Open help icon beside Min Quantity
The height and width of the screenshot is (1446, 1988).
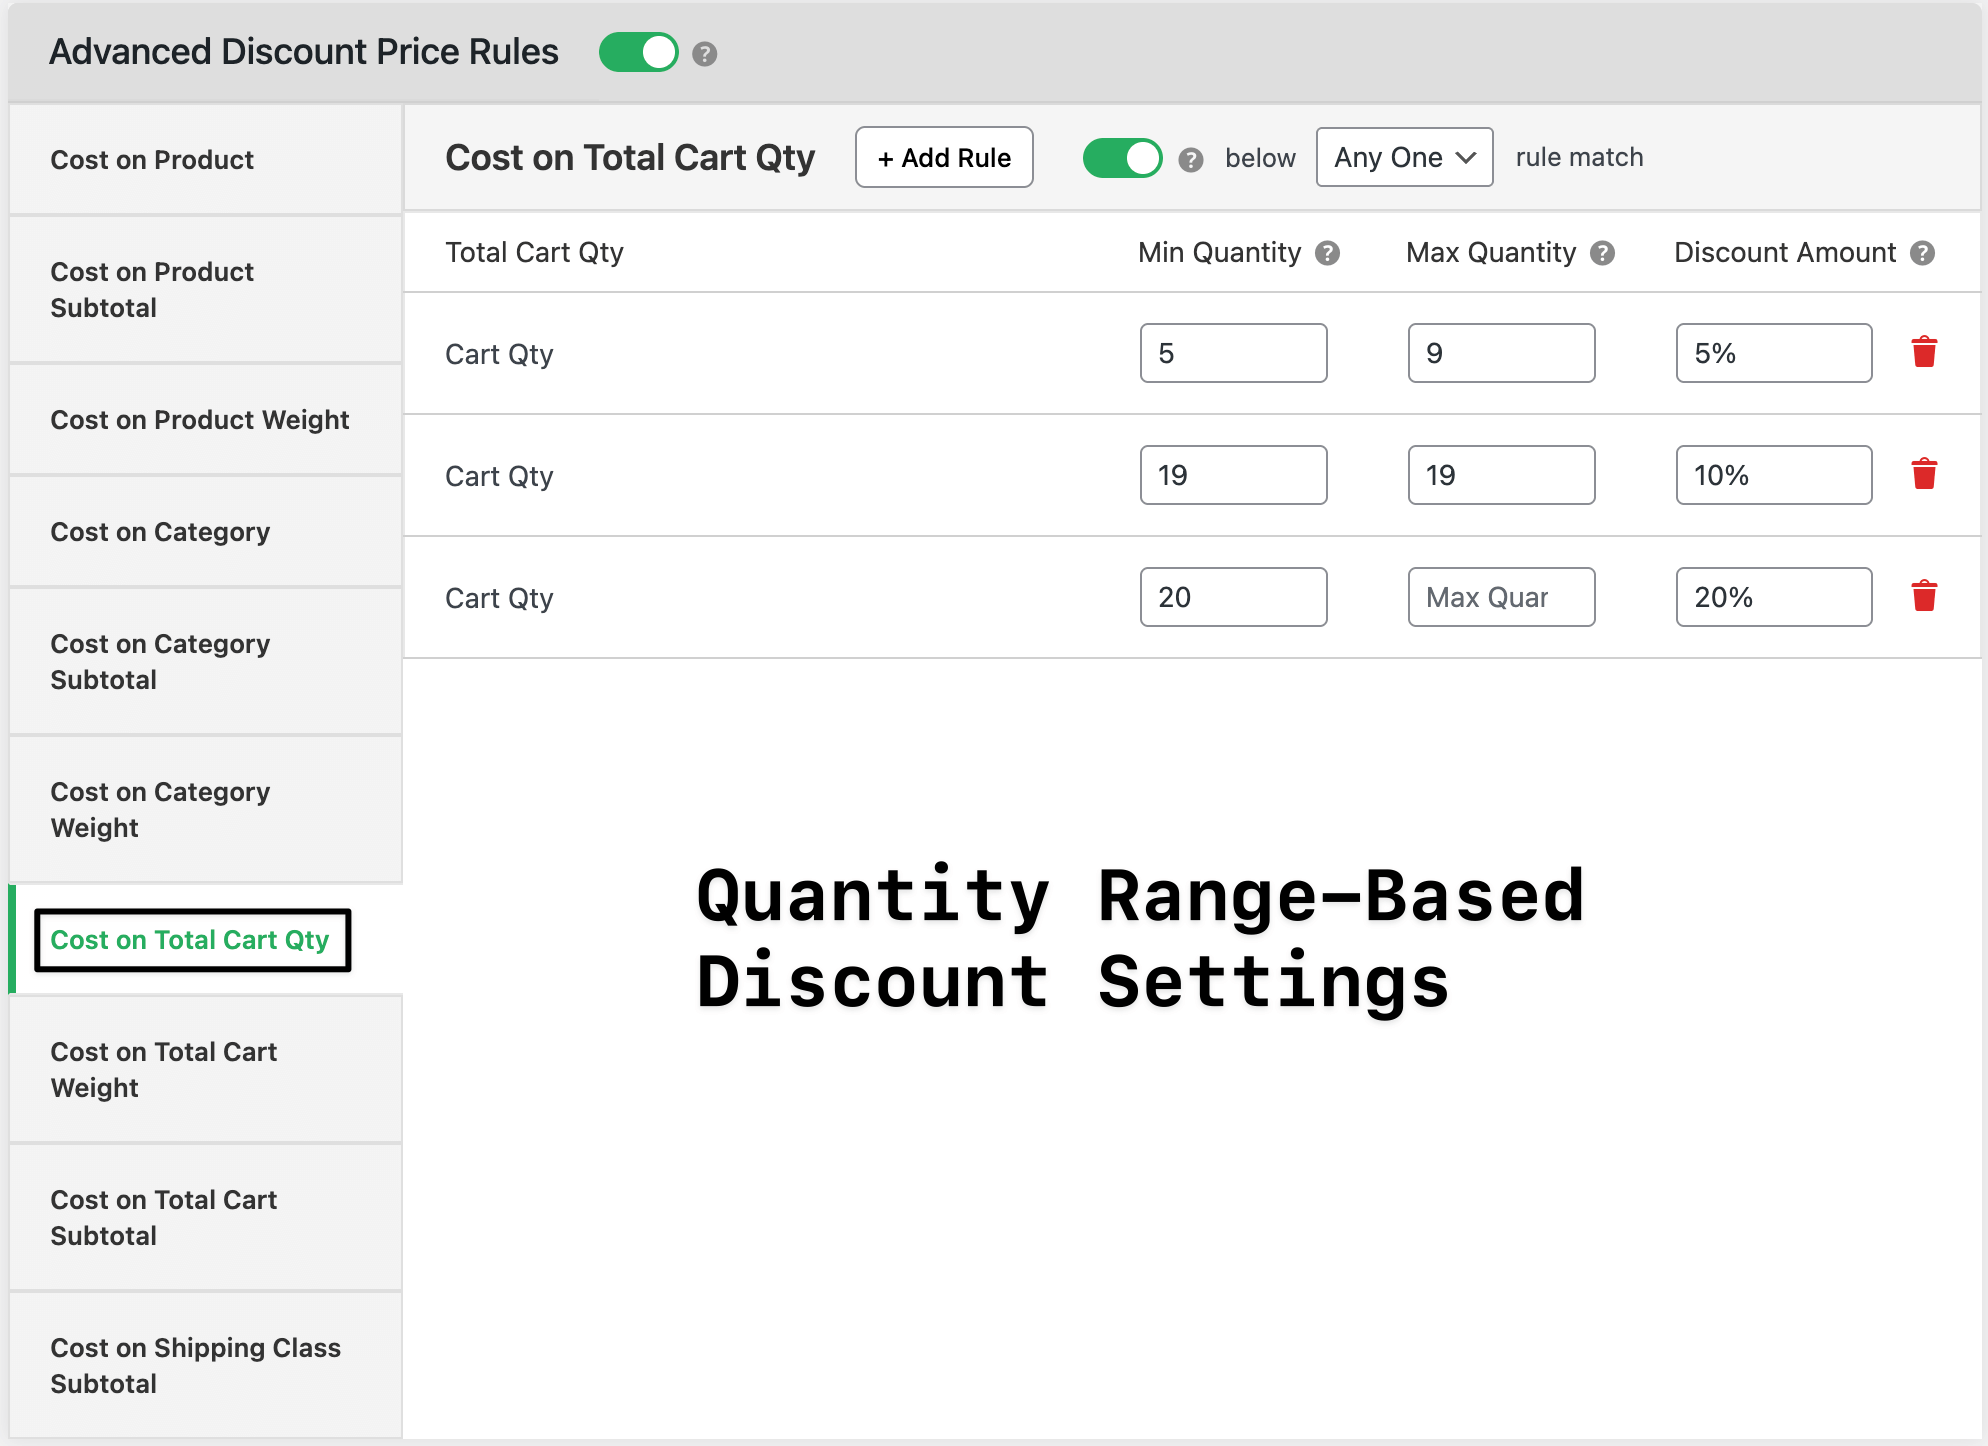click(x=1327, y=253)
